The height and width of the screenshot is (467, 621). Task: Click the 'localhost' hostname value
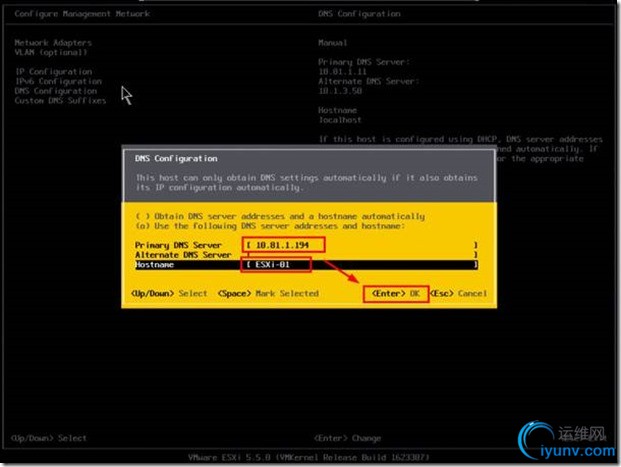(340, 120)
